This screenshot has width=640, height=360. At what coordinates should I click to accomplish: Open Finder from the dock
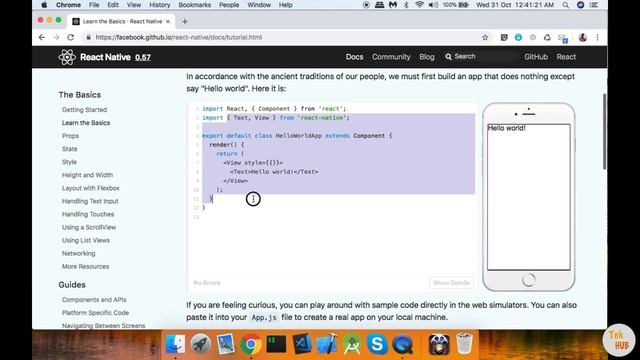[x=176, y=344]
